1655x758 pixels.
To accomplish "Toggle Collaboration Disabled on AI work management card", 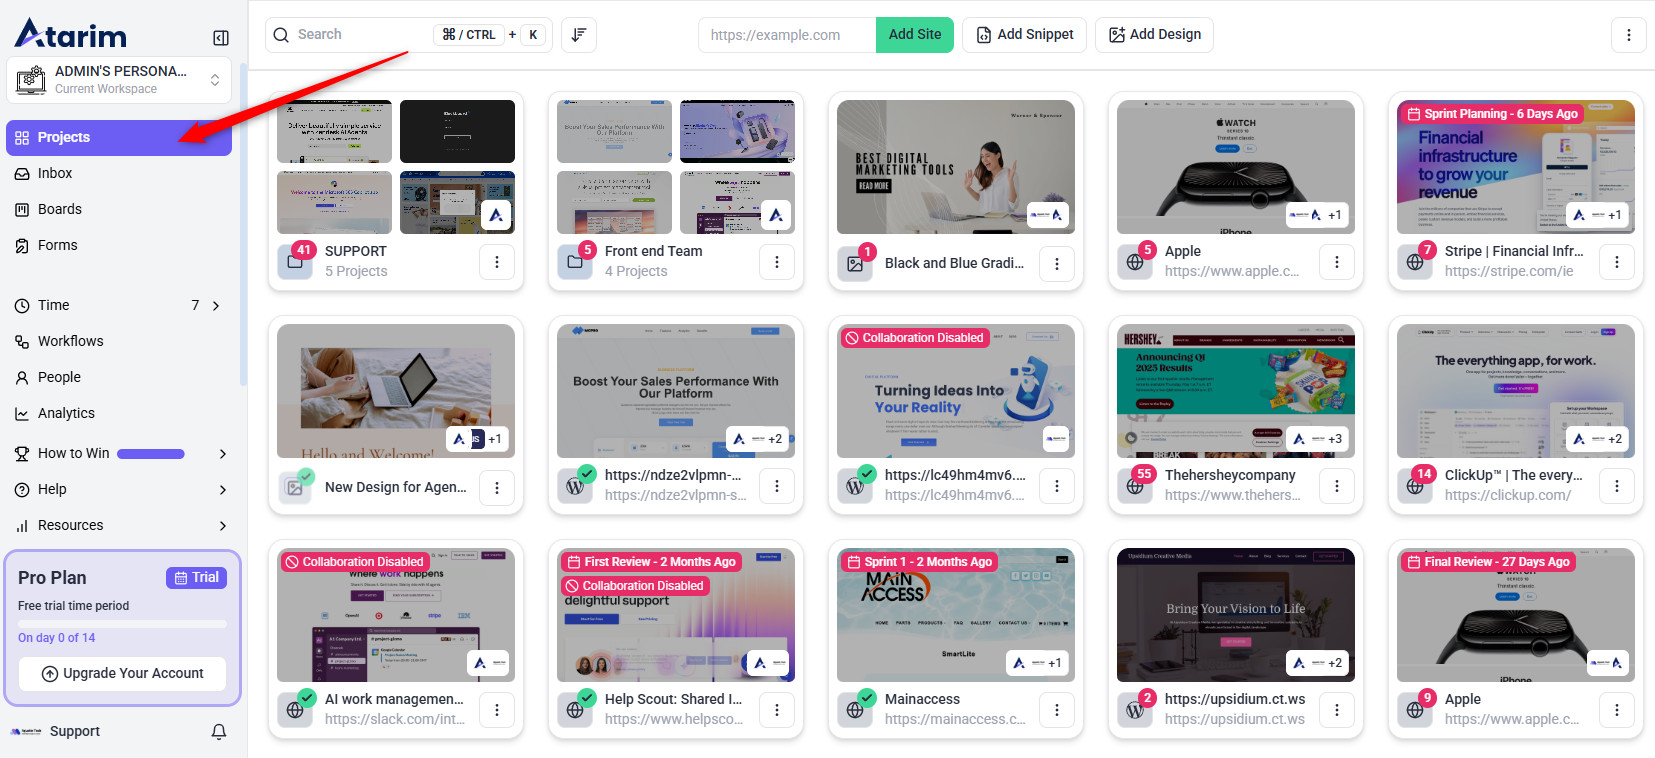I will pyautogui.click(x=354, y=562).
